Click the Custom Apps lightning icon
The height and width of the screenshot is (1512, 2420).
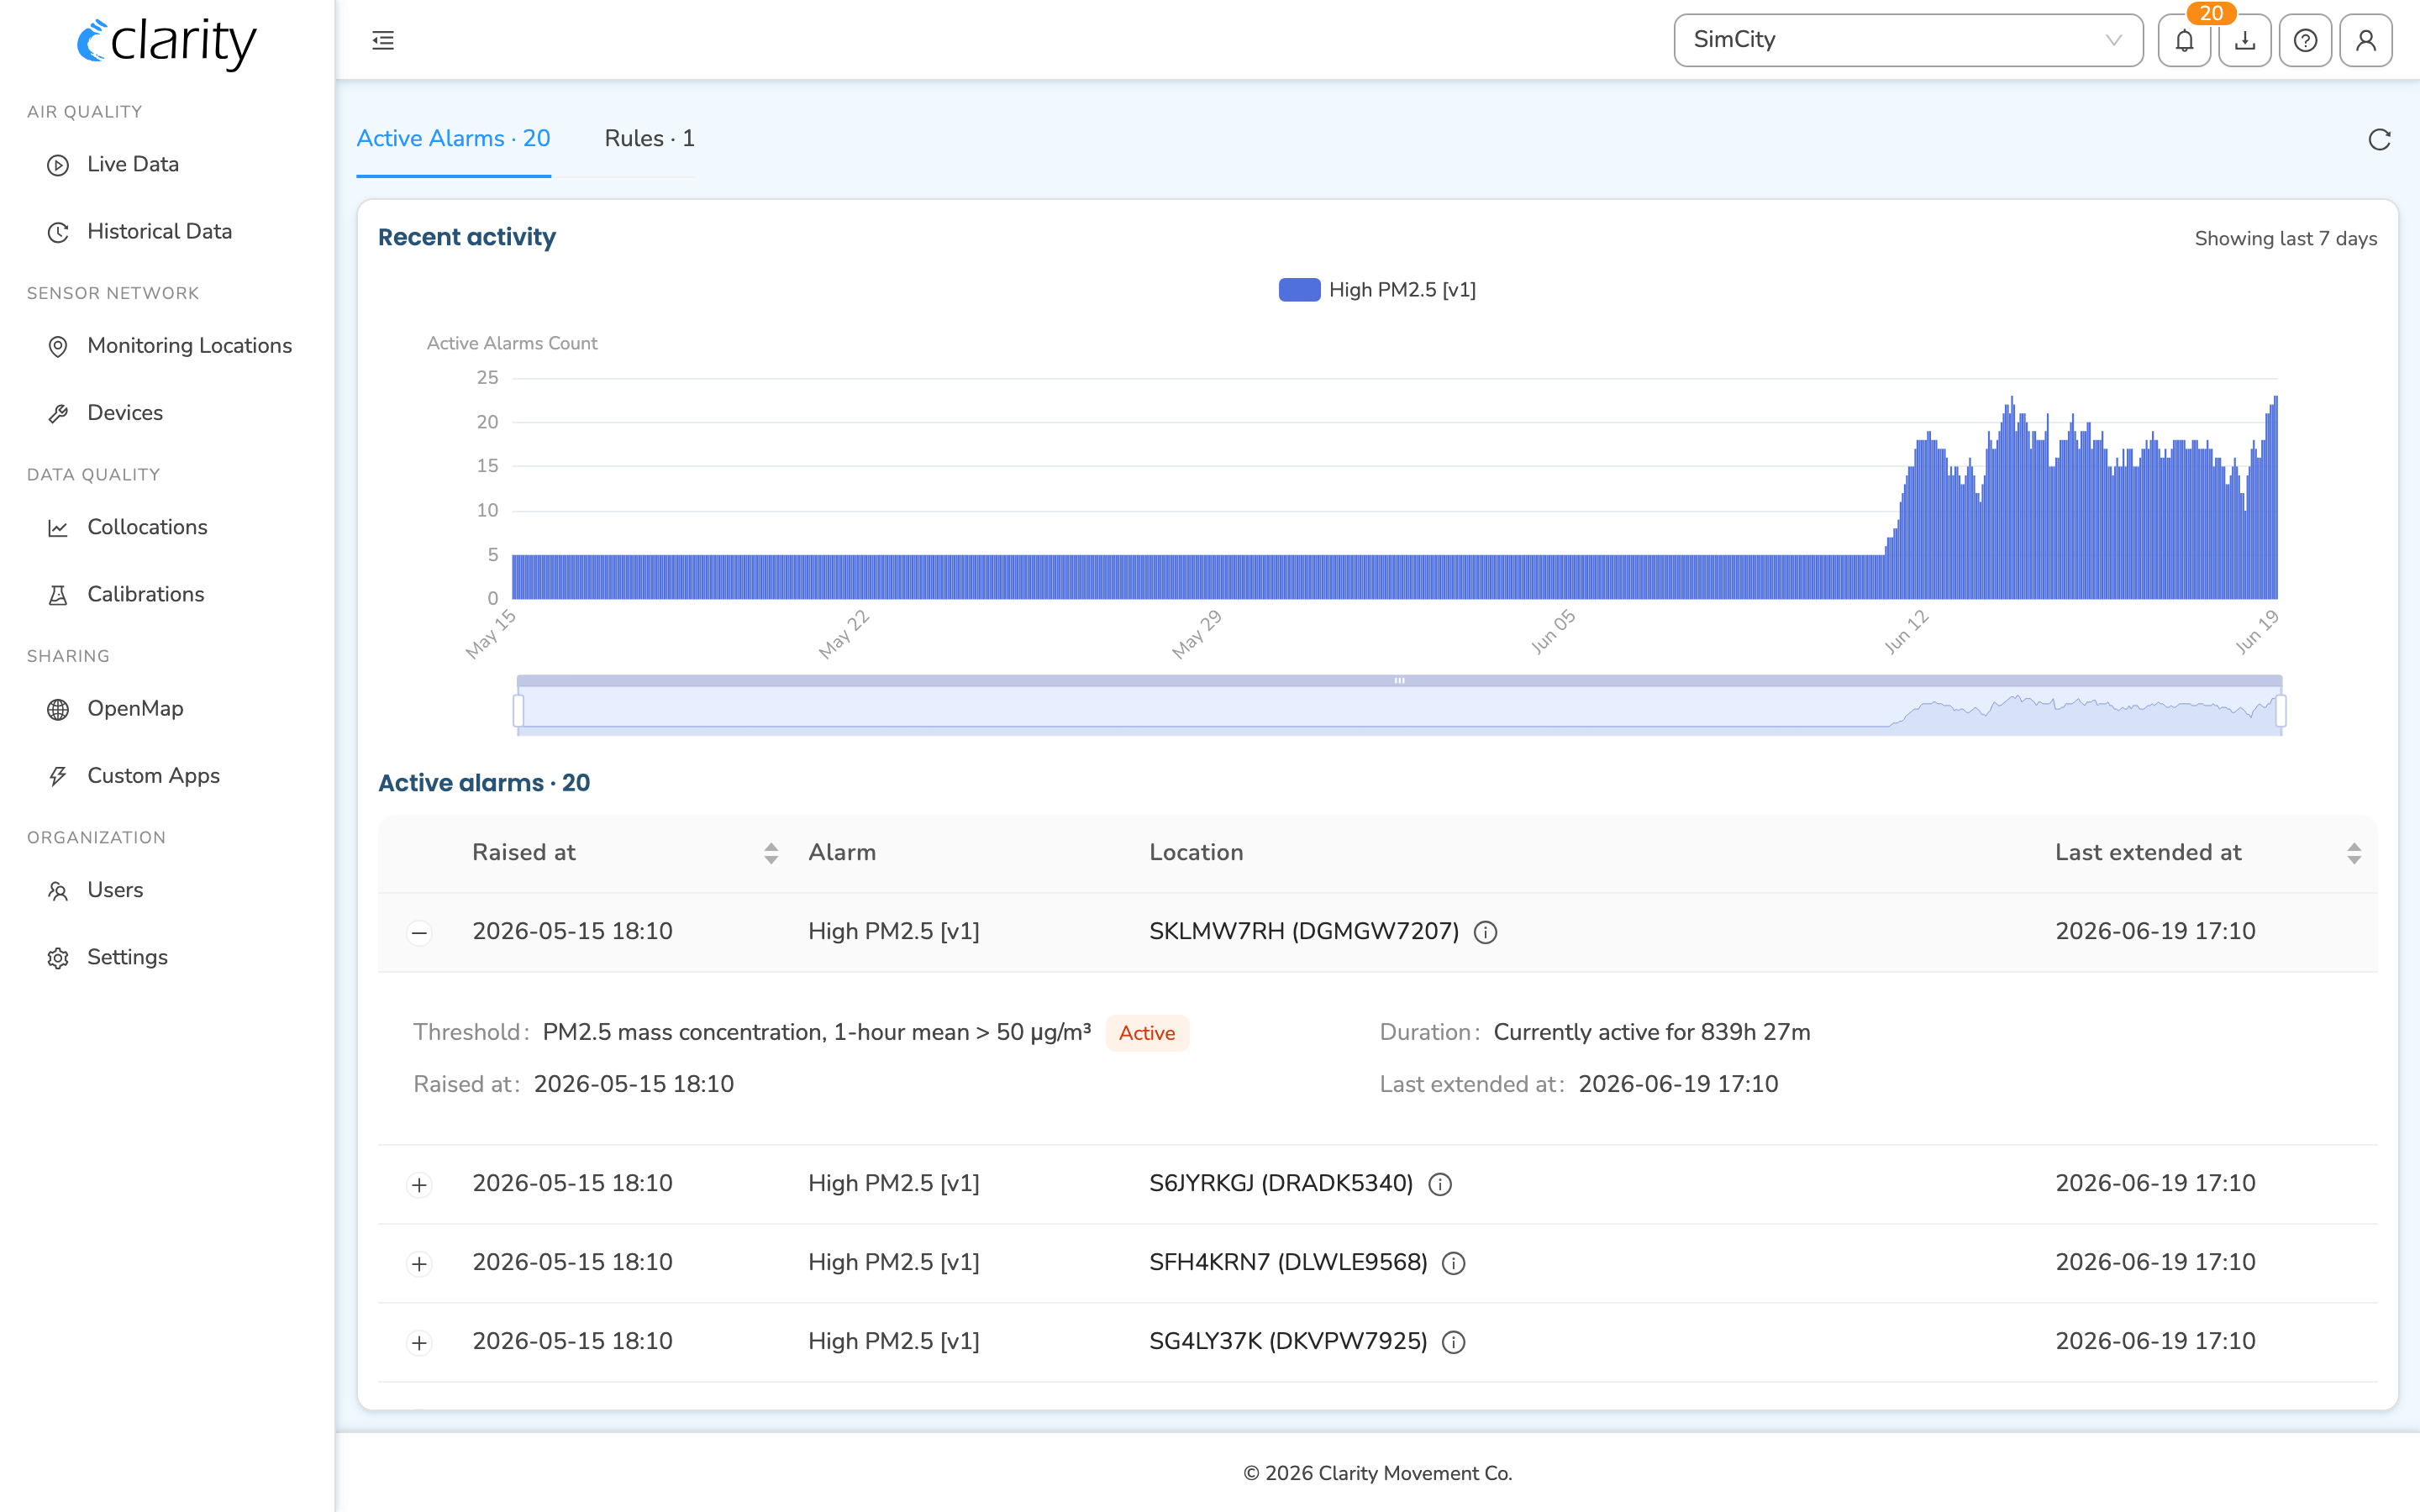pyautogui.click(x=58, y=776)
